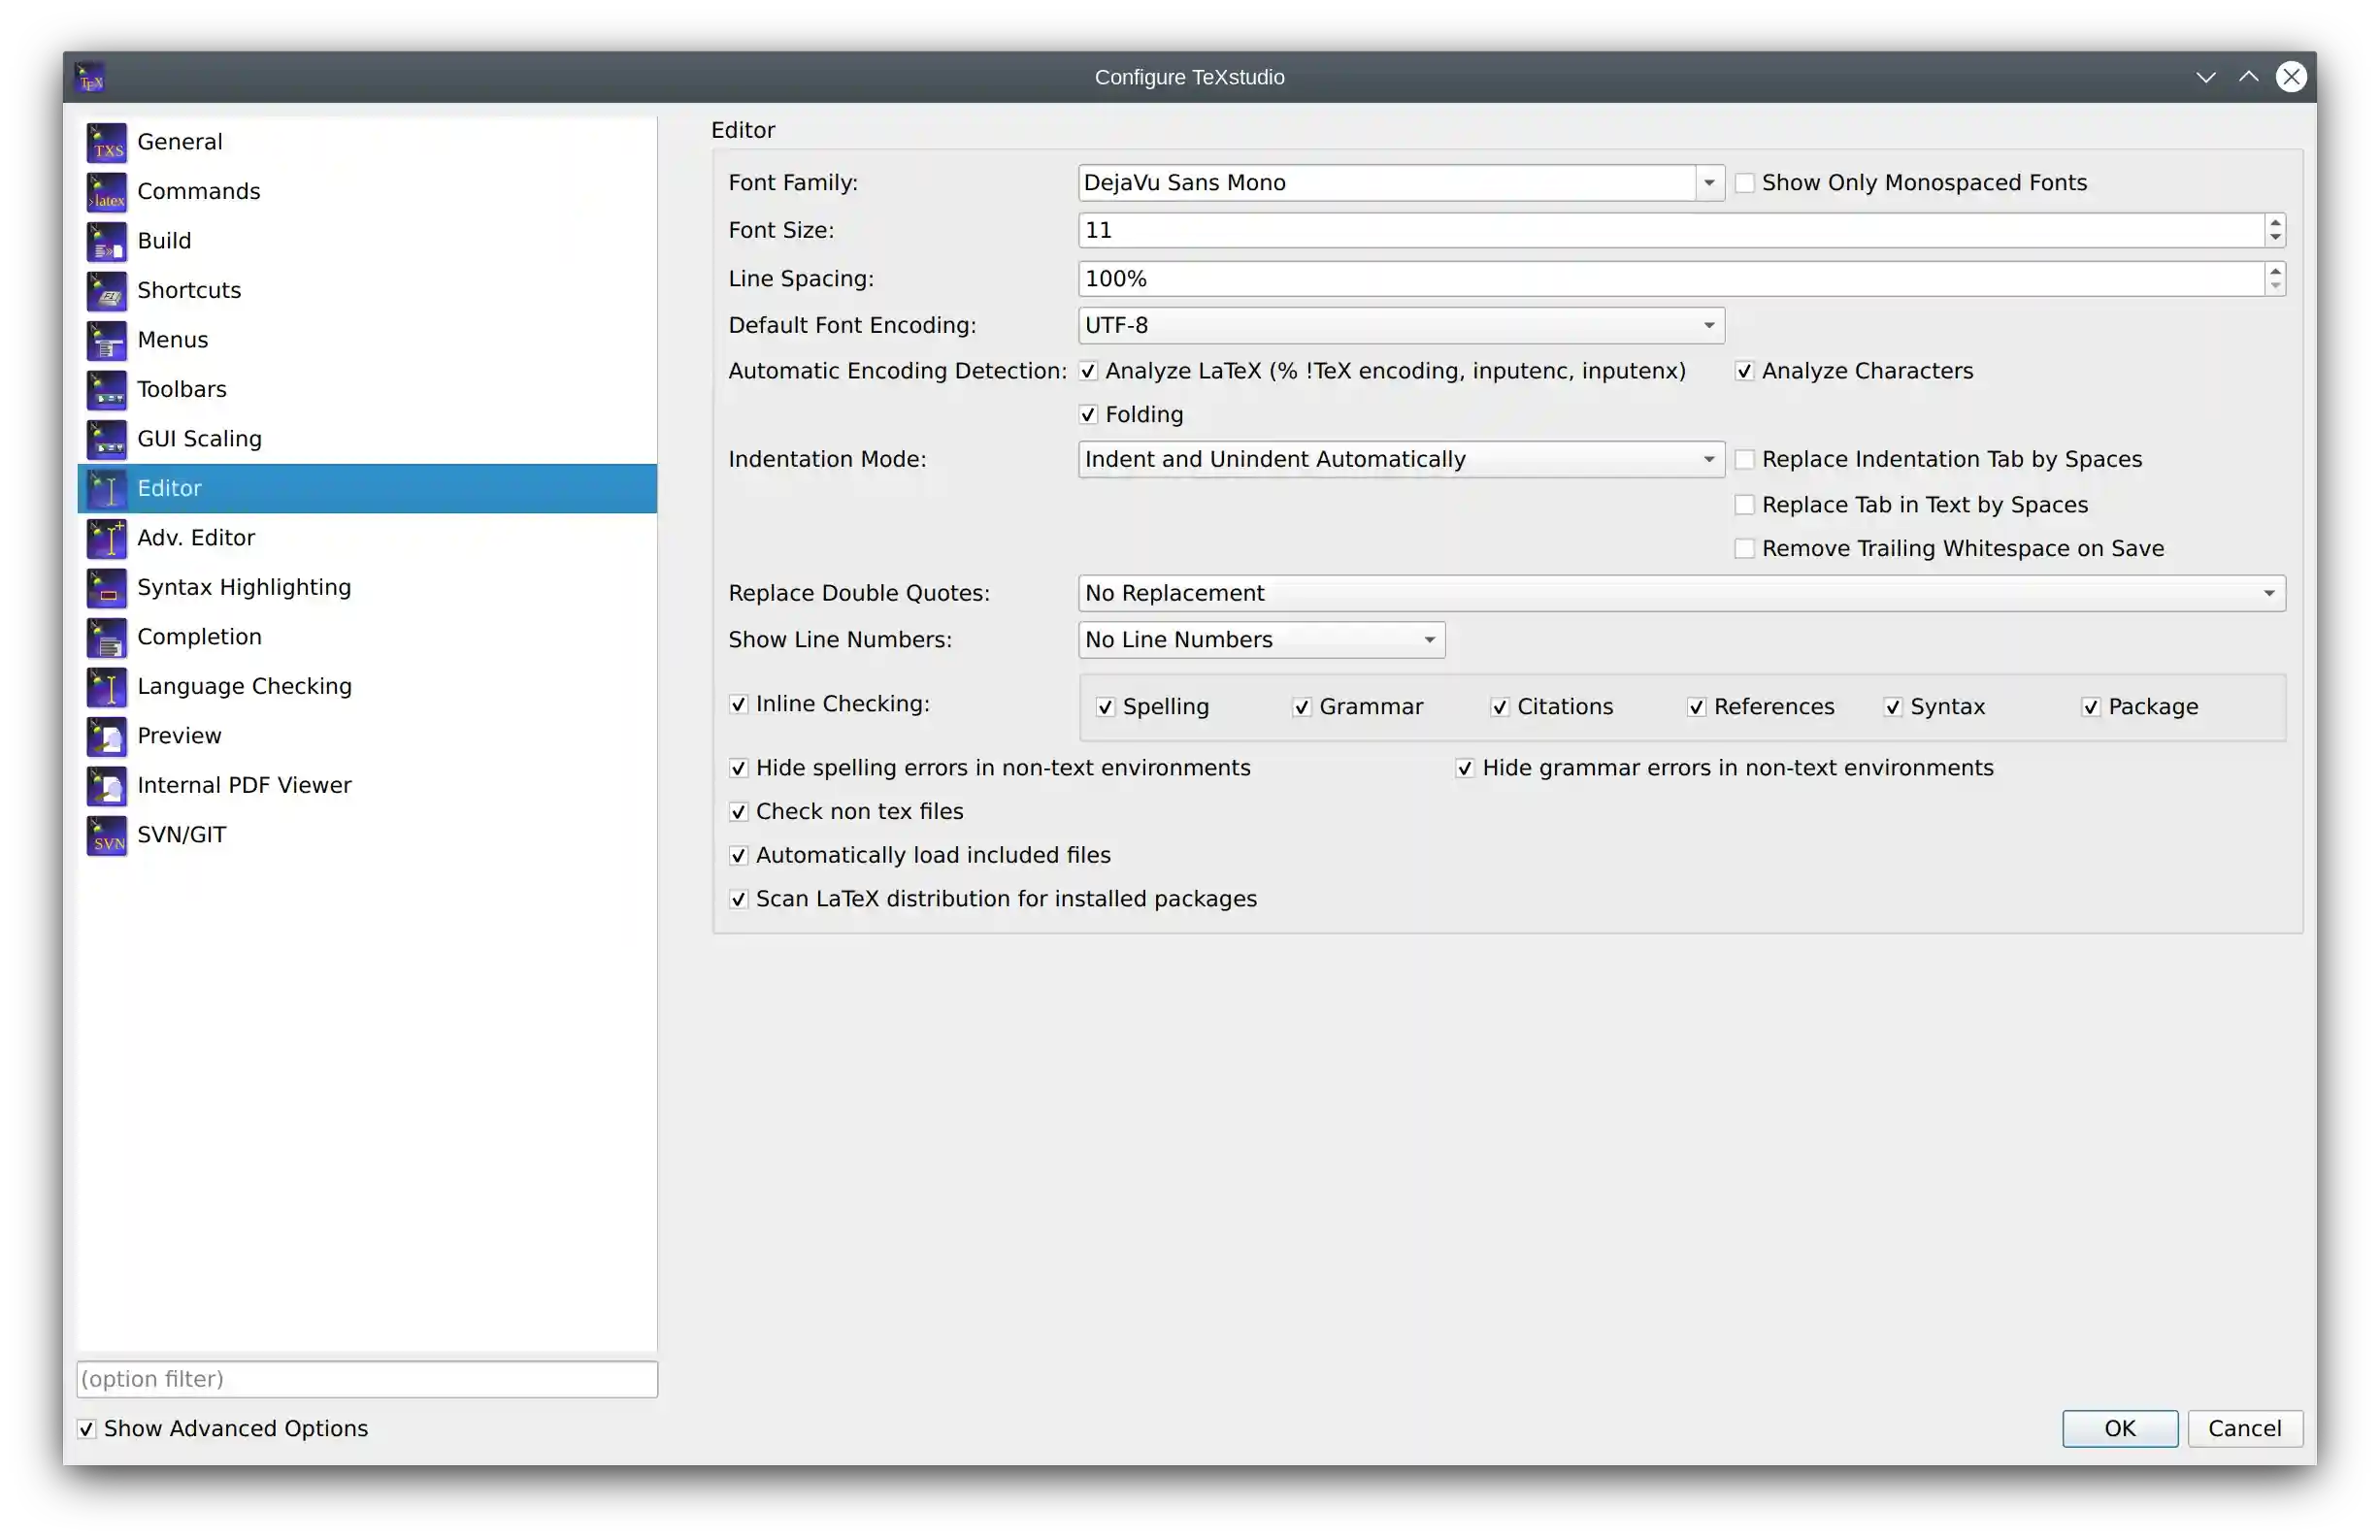Expand the Indentation Mode dropdown
The image size is (2380, 1540).
(x=1401, y=460)
